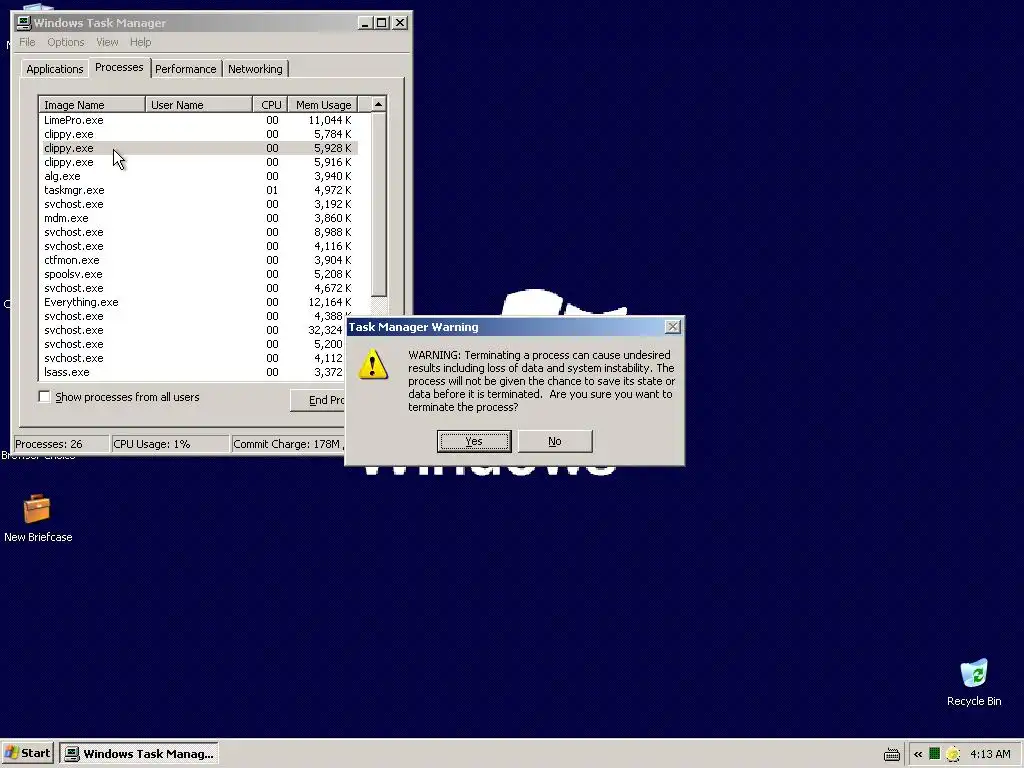Close the Windows Task Manager window
The image size is (1024, 768).
pos(400,23)
